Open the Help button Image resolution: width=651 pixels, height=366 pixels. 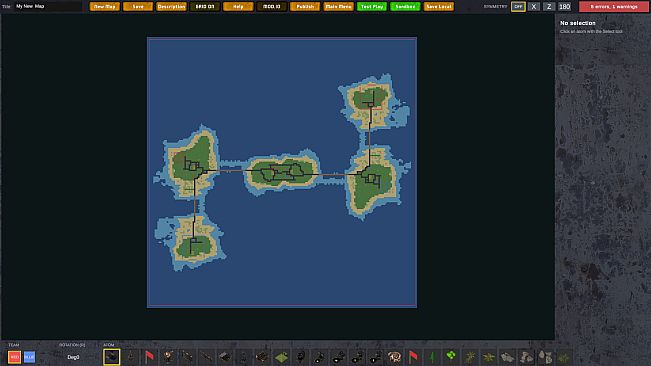(238, 7)
